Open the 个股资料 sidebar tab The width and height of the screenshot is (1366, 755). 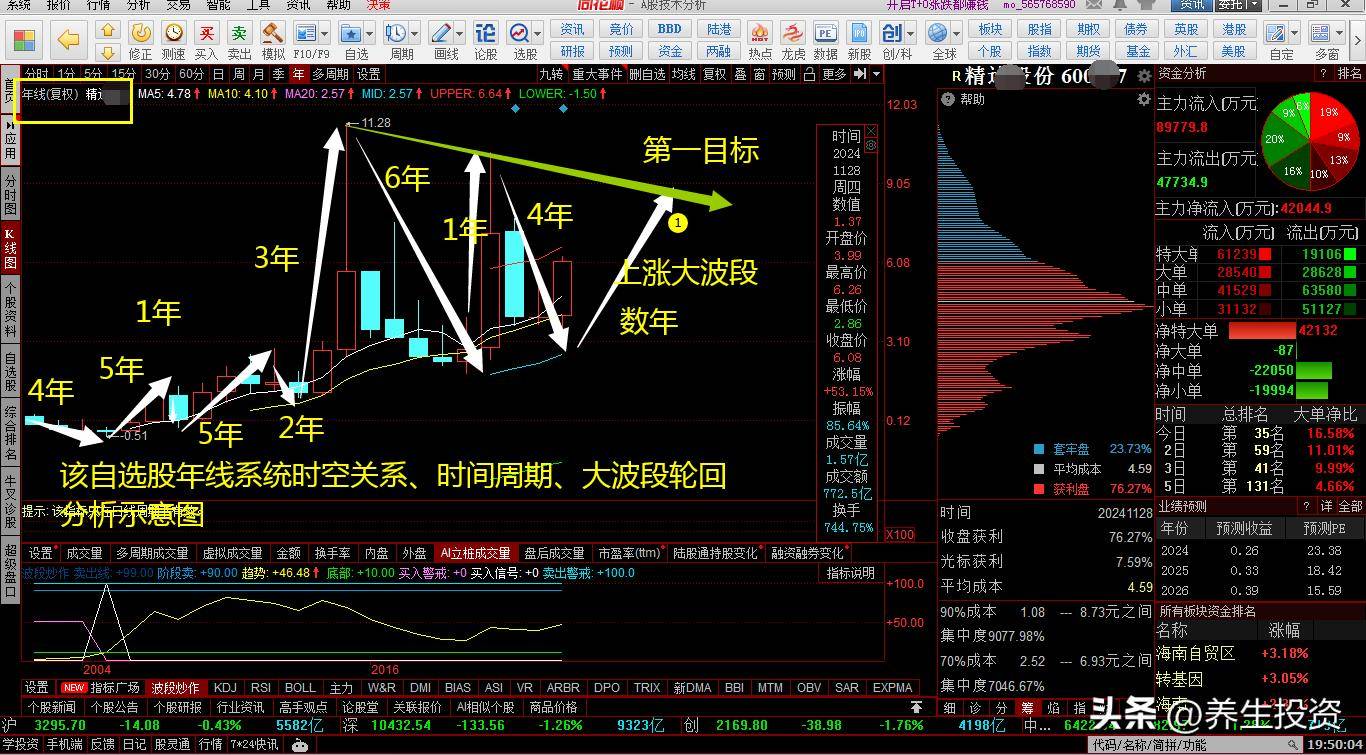(10, 311)
